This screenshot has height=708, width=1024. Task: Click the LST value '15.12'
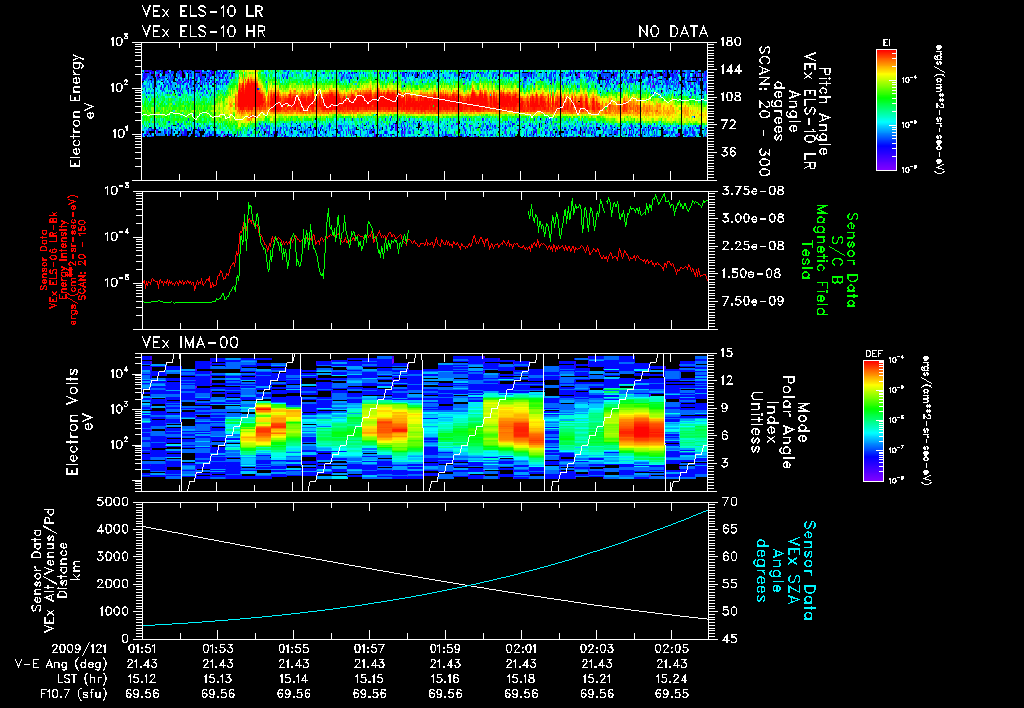pyautogui.click(x=142, y=679)
